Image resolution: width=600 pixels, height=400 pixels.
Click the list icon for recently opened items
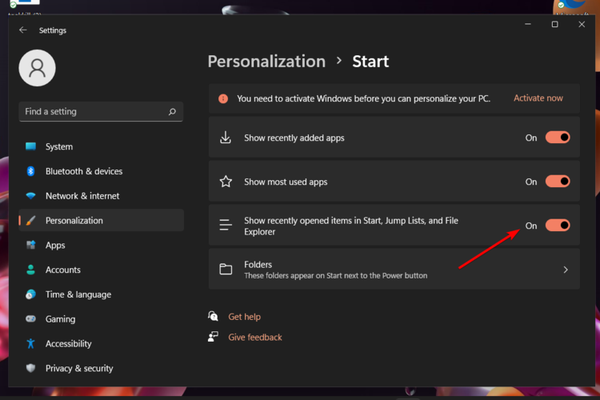(x=226, y=225)
